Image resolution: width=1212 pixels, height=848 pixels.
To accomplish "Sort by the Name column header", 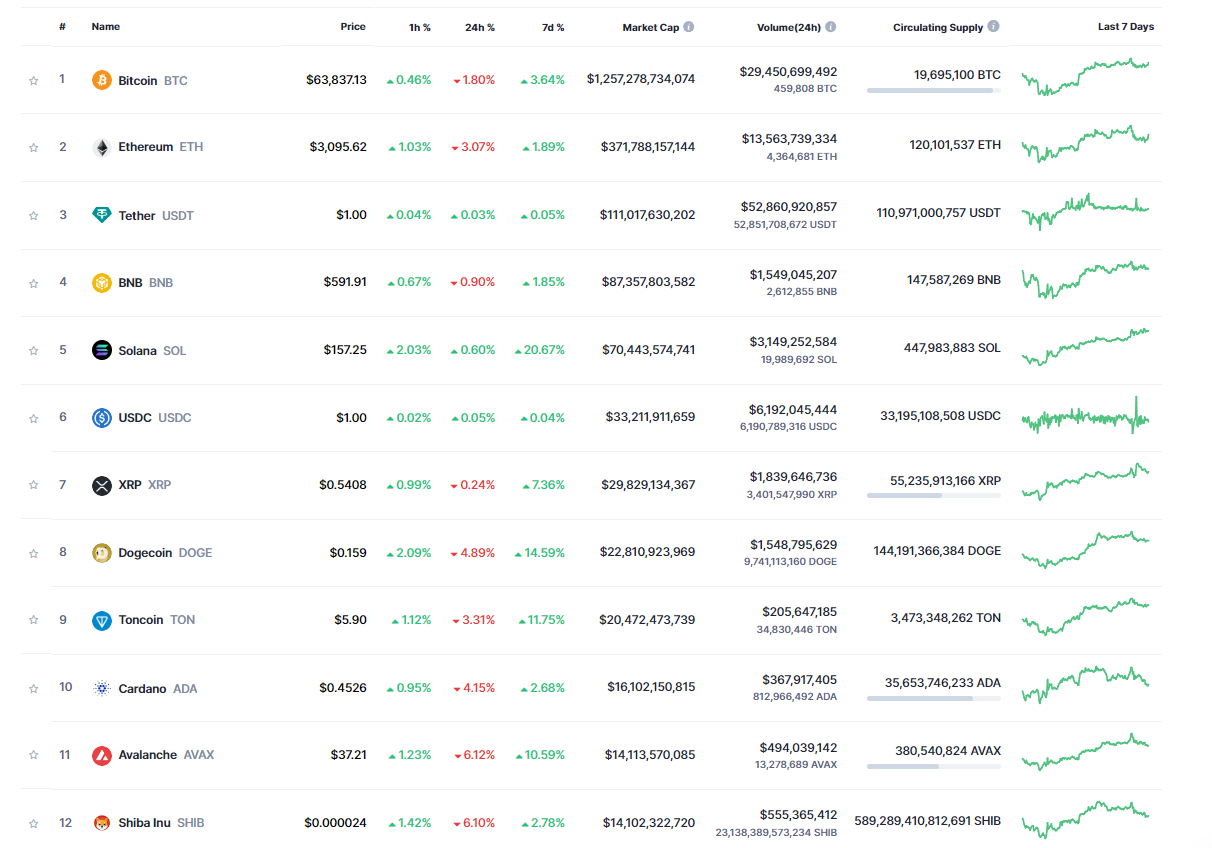I will [x=105, y=27].
